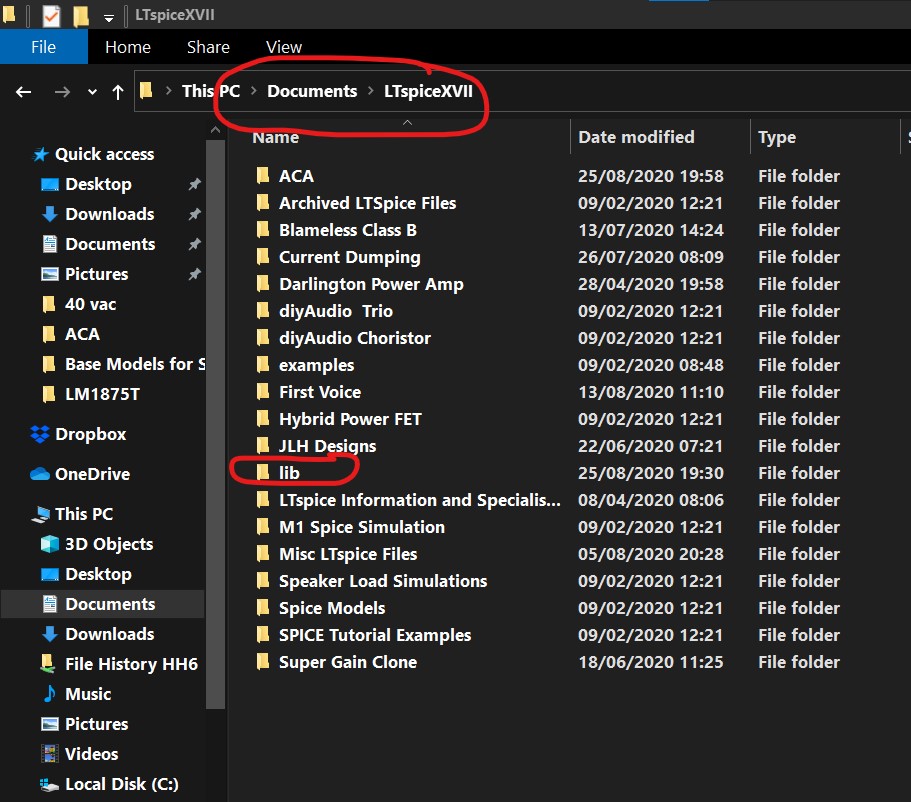Select the Archived LTSpice Files folder
The width and height of the screenshot is (911, 802).
pos(356,203)
